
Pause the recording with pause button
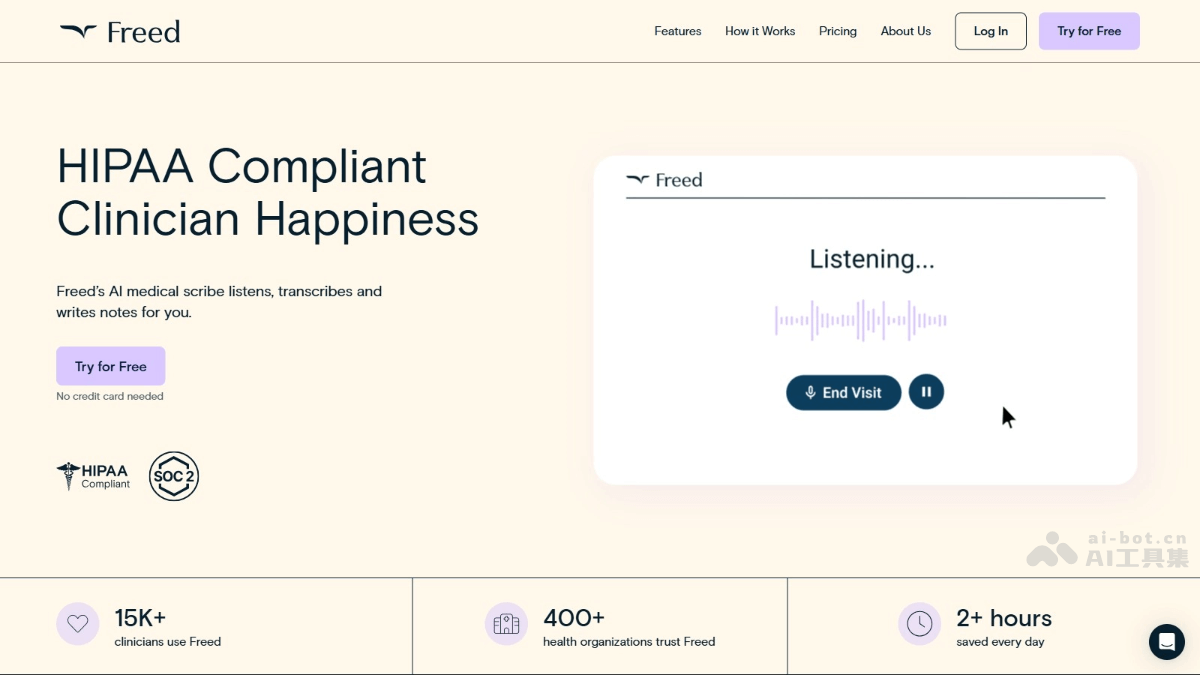[926, 392]
